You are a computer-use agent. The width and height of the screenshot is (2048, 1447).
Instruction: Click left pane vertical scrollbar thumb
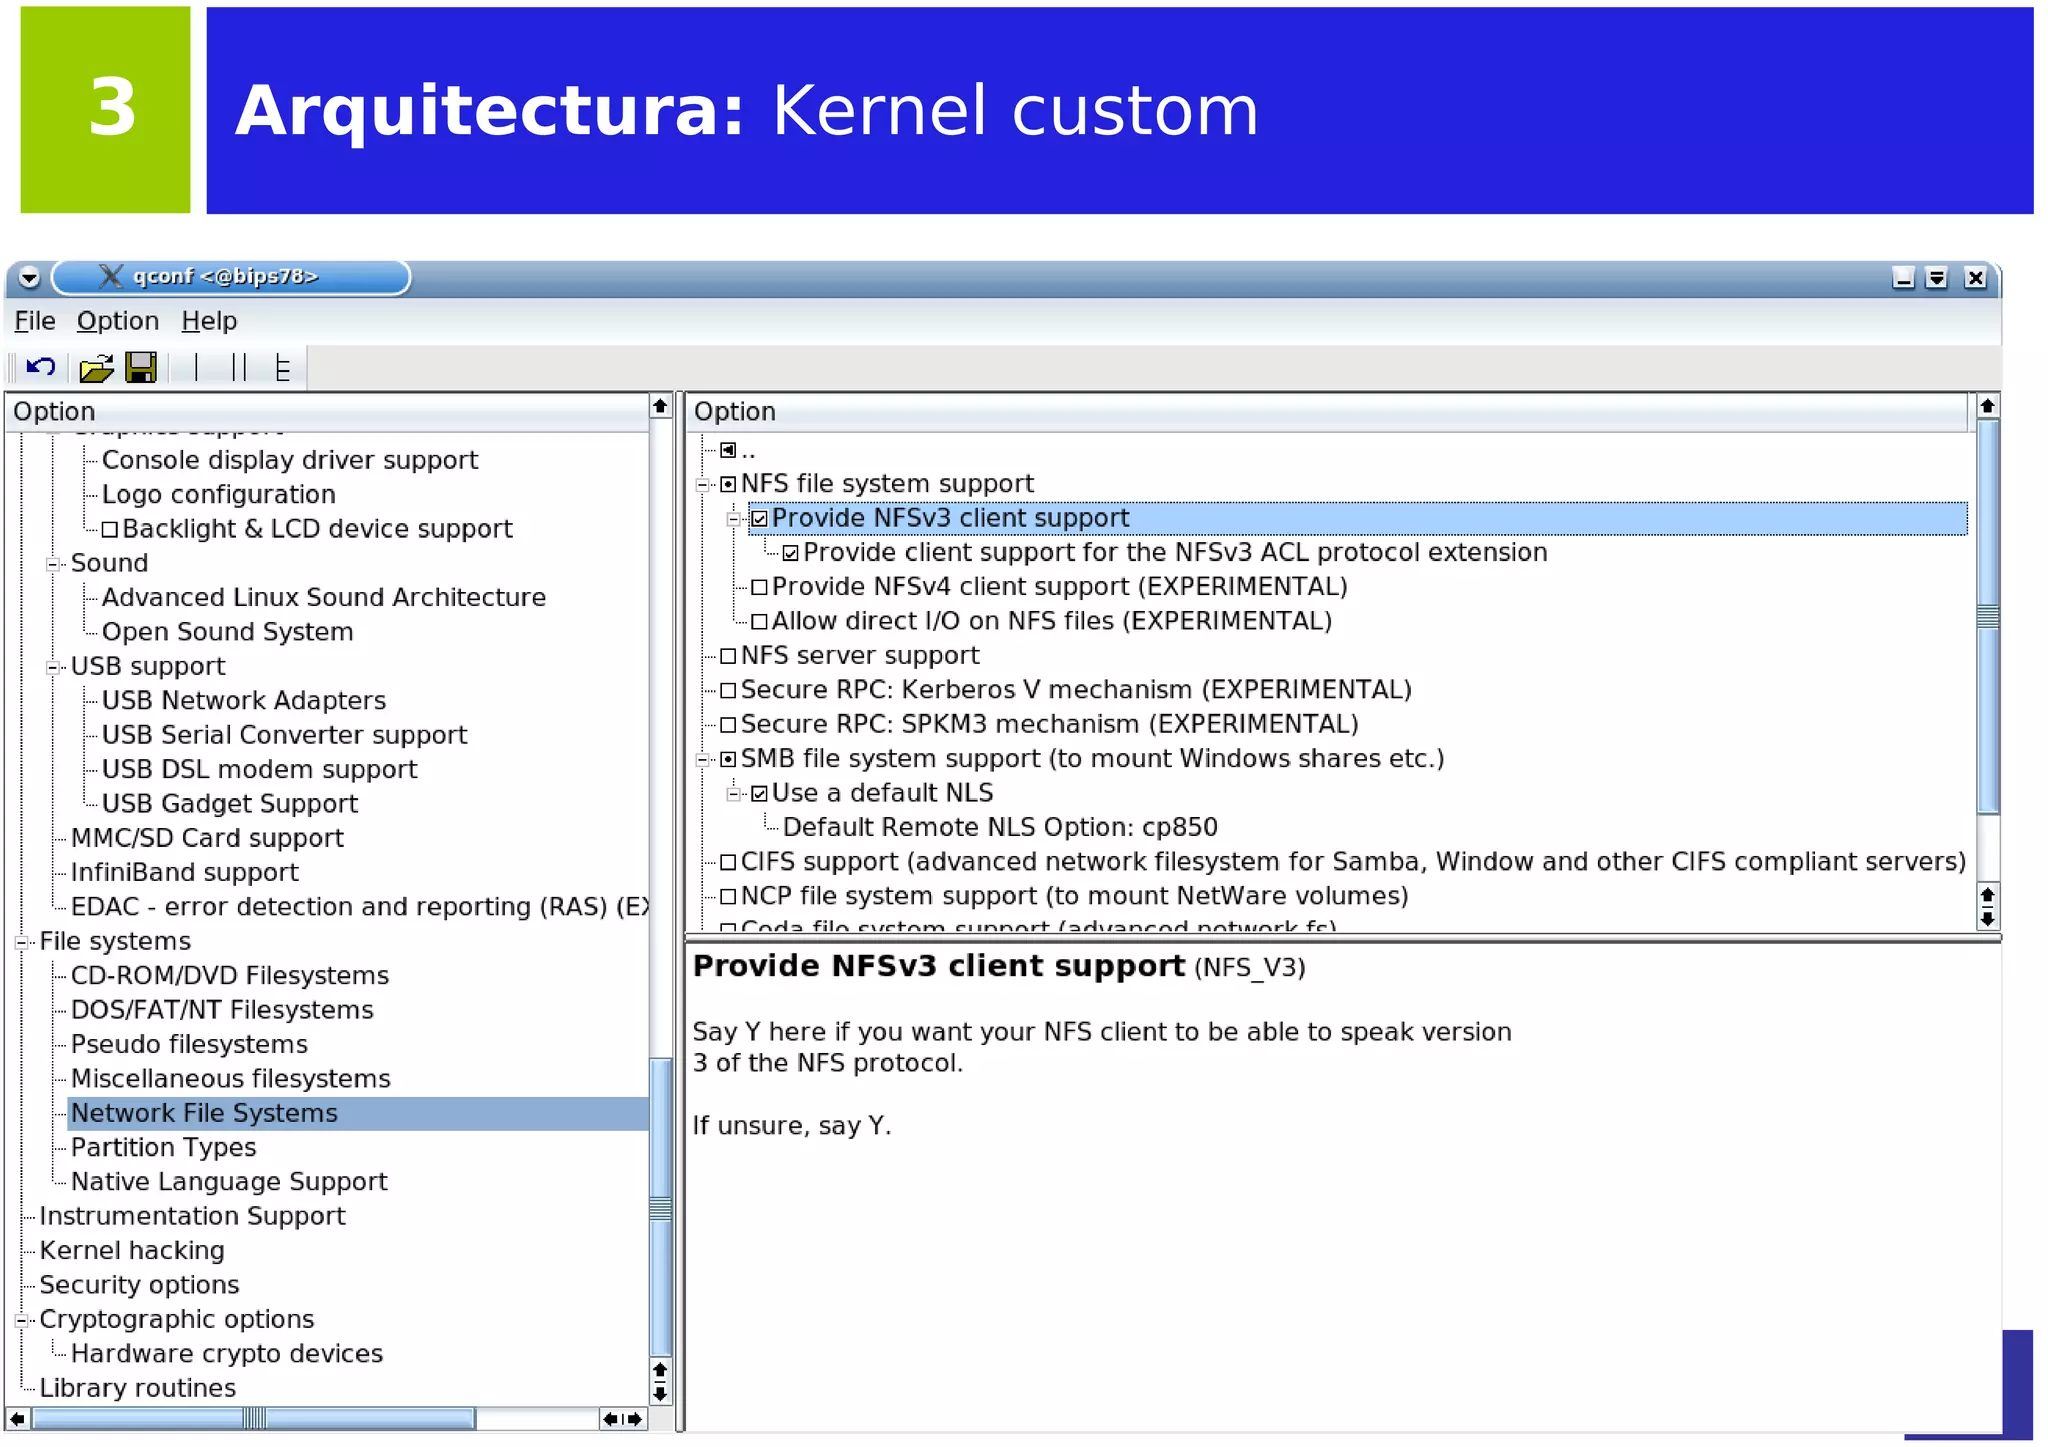(x=660, y=1208)
